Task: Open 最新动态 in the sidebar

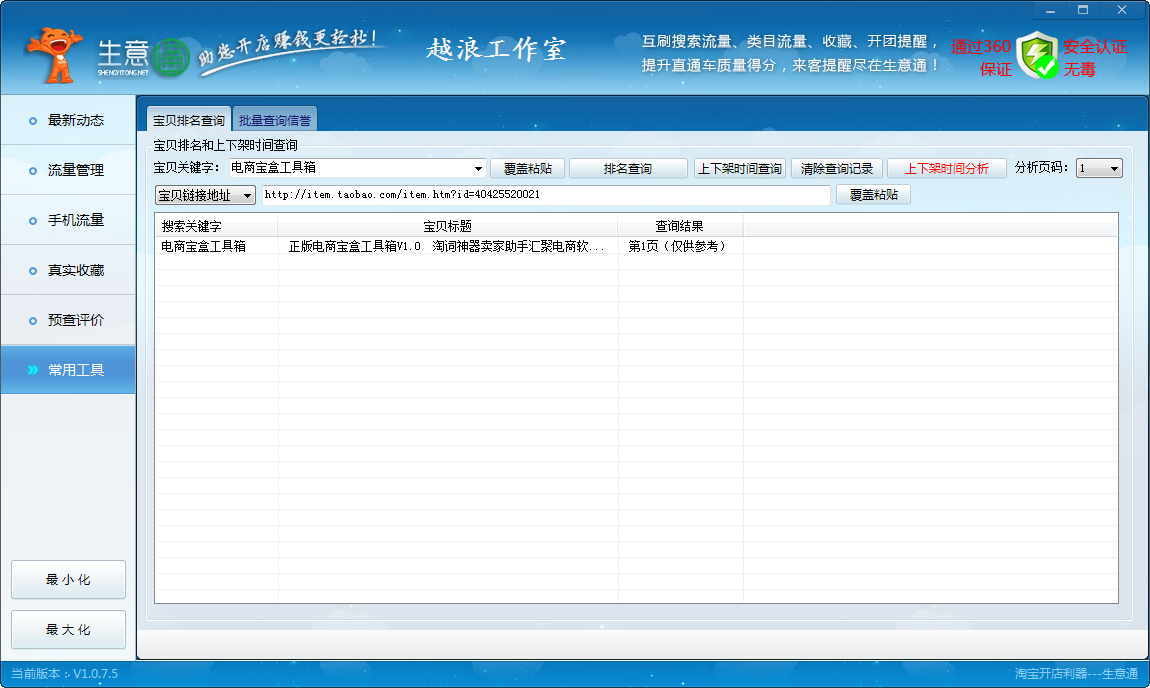Action: click(x=68, y=120)
